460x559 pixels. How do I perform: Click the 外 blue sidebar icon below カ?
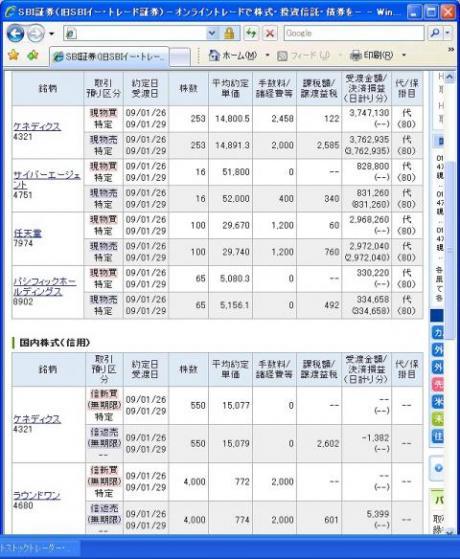[x=438, y=350]
